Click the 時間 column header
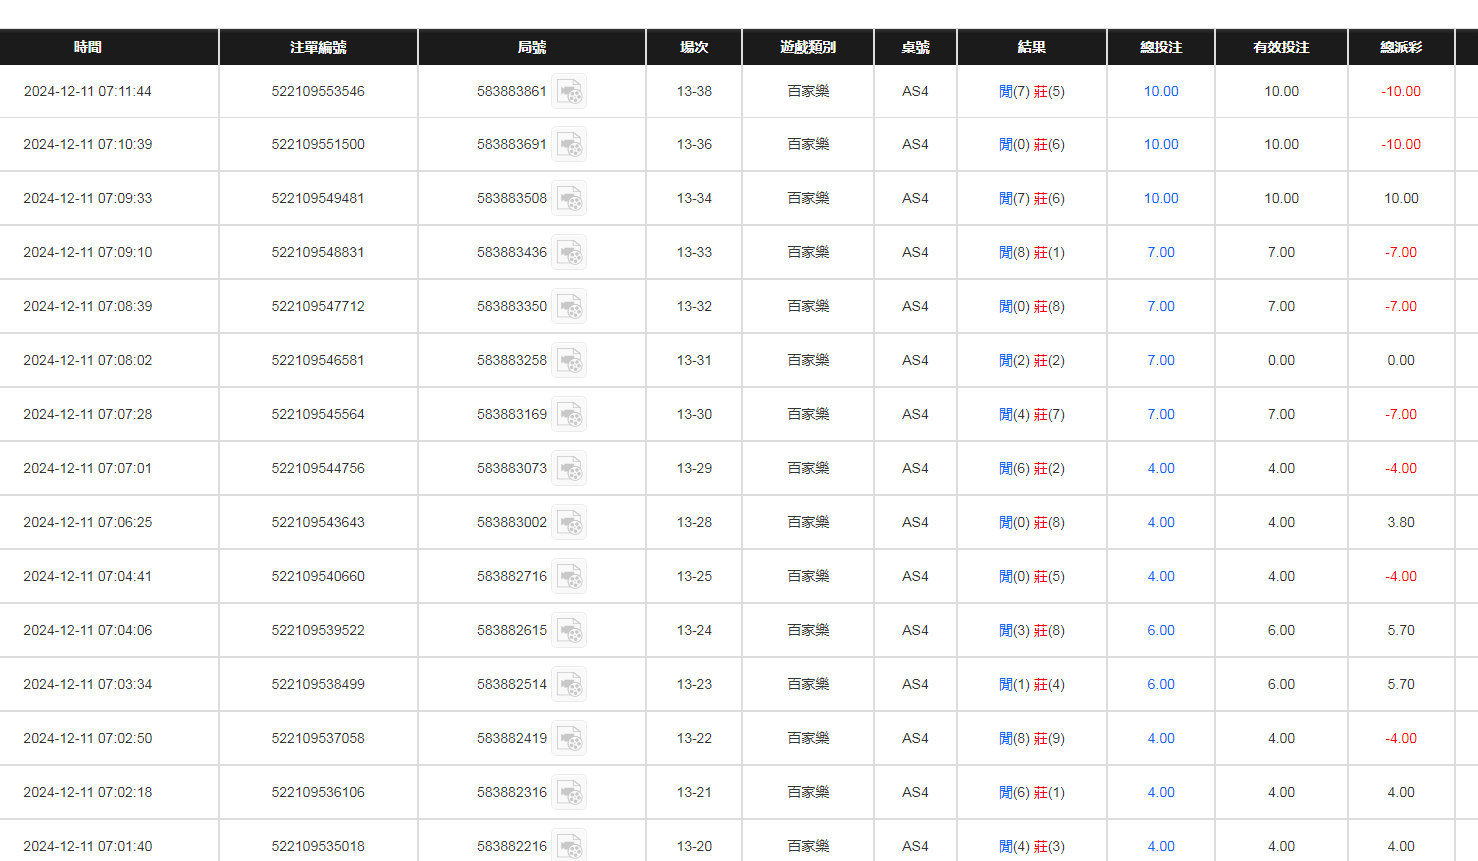Image resolution: width=1478 pixels, height=861 pixels. click(x=88, y=47)
